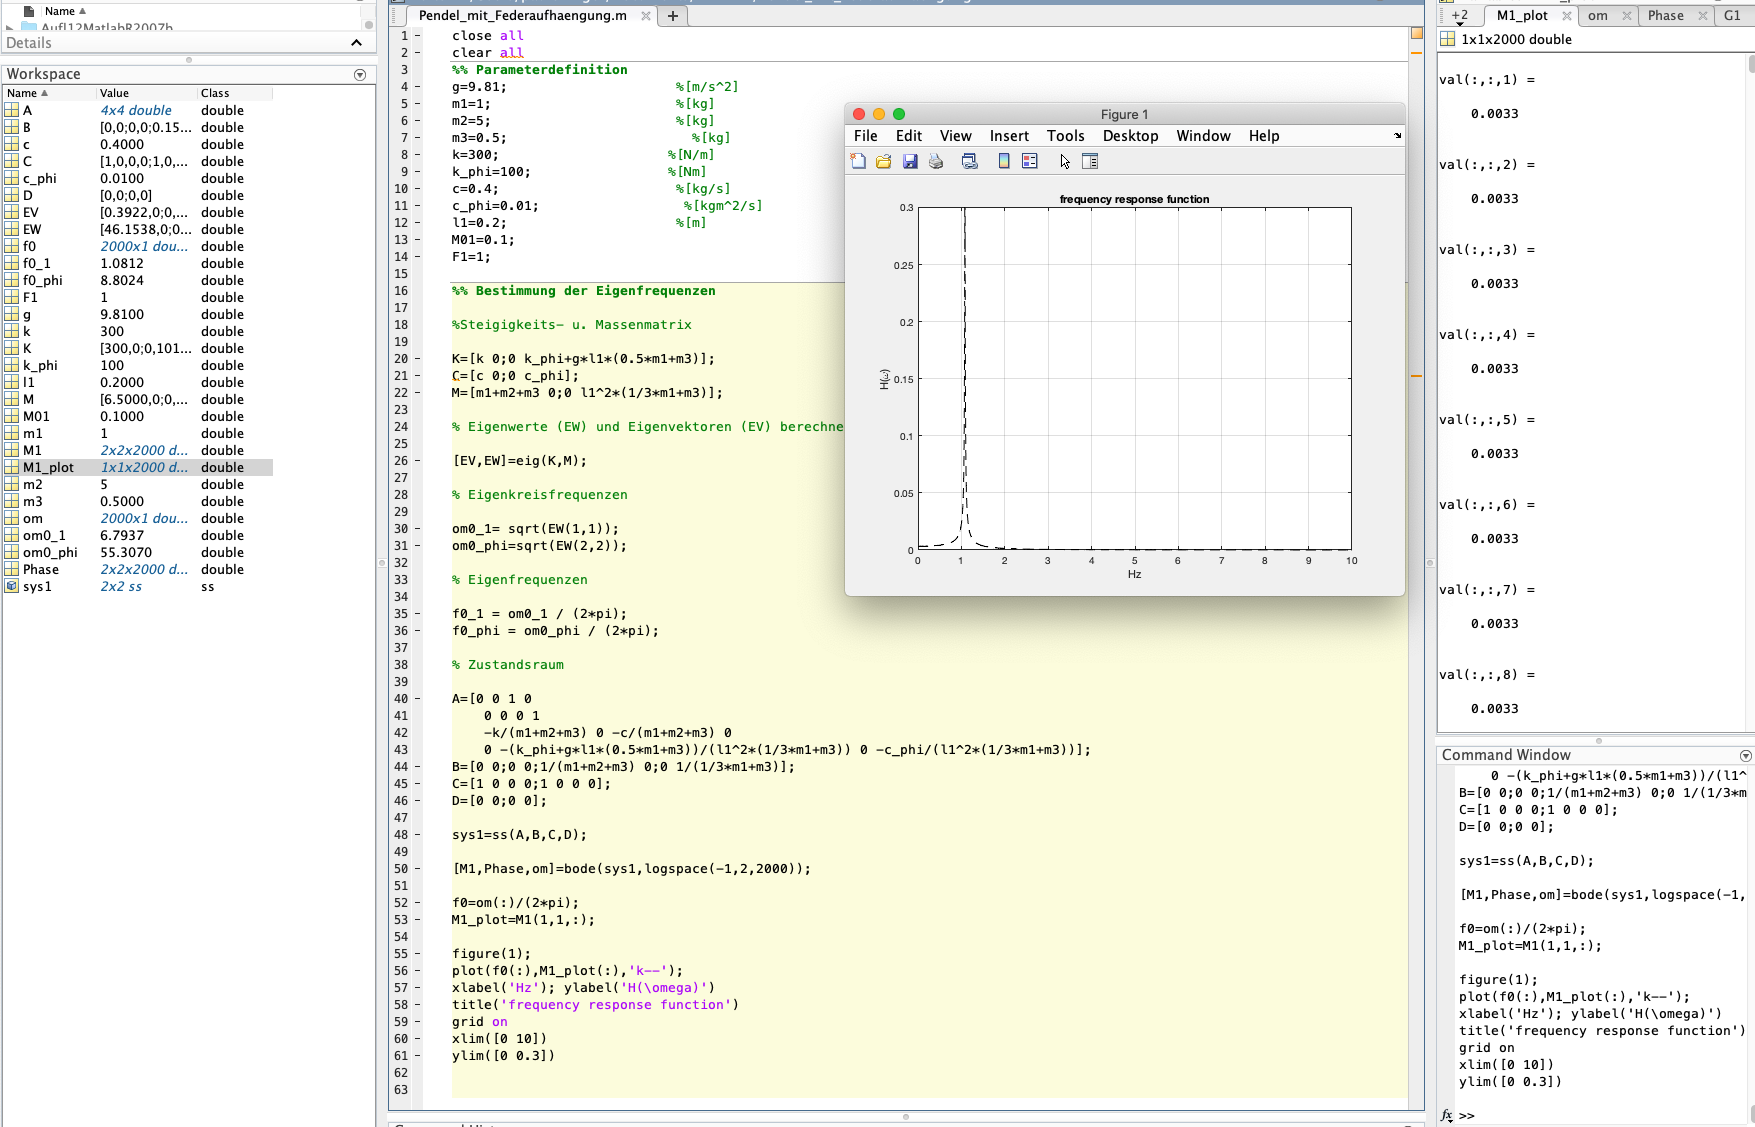The height and width of the screenshot is (1127, 1755).
Task: Close the om variable tab
Action: 1627,16
